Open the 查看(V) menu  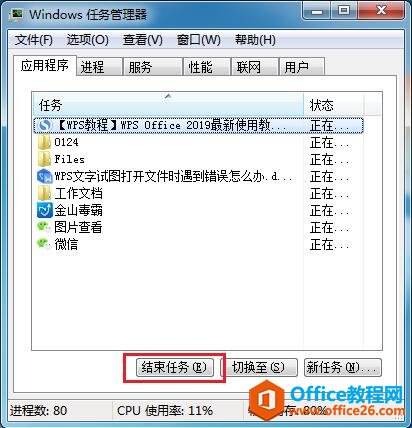143,40
